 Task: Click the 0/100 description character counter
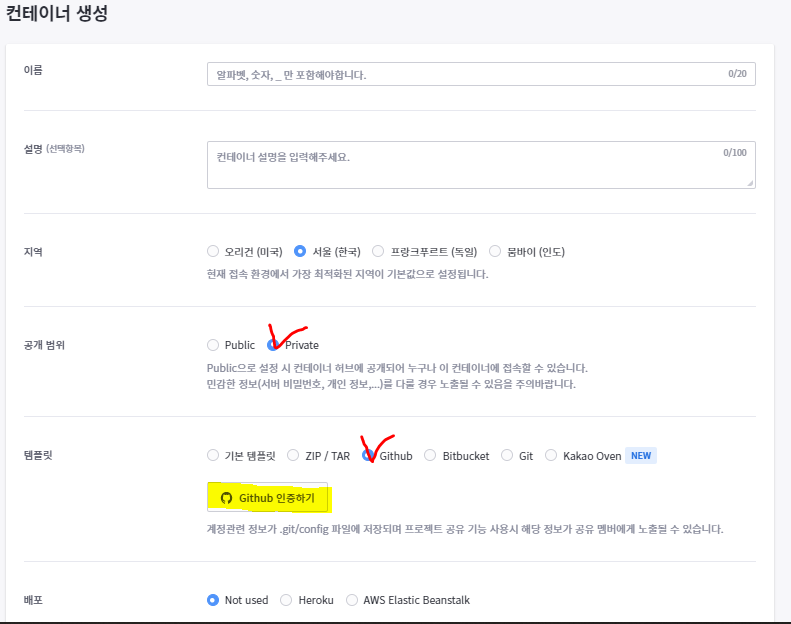[x=734, y=152]
